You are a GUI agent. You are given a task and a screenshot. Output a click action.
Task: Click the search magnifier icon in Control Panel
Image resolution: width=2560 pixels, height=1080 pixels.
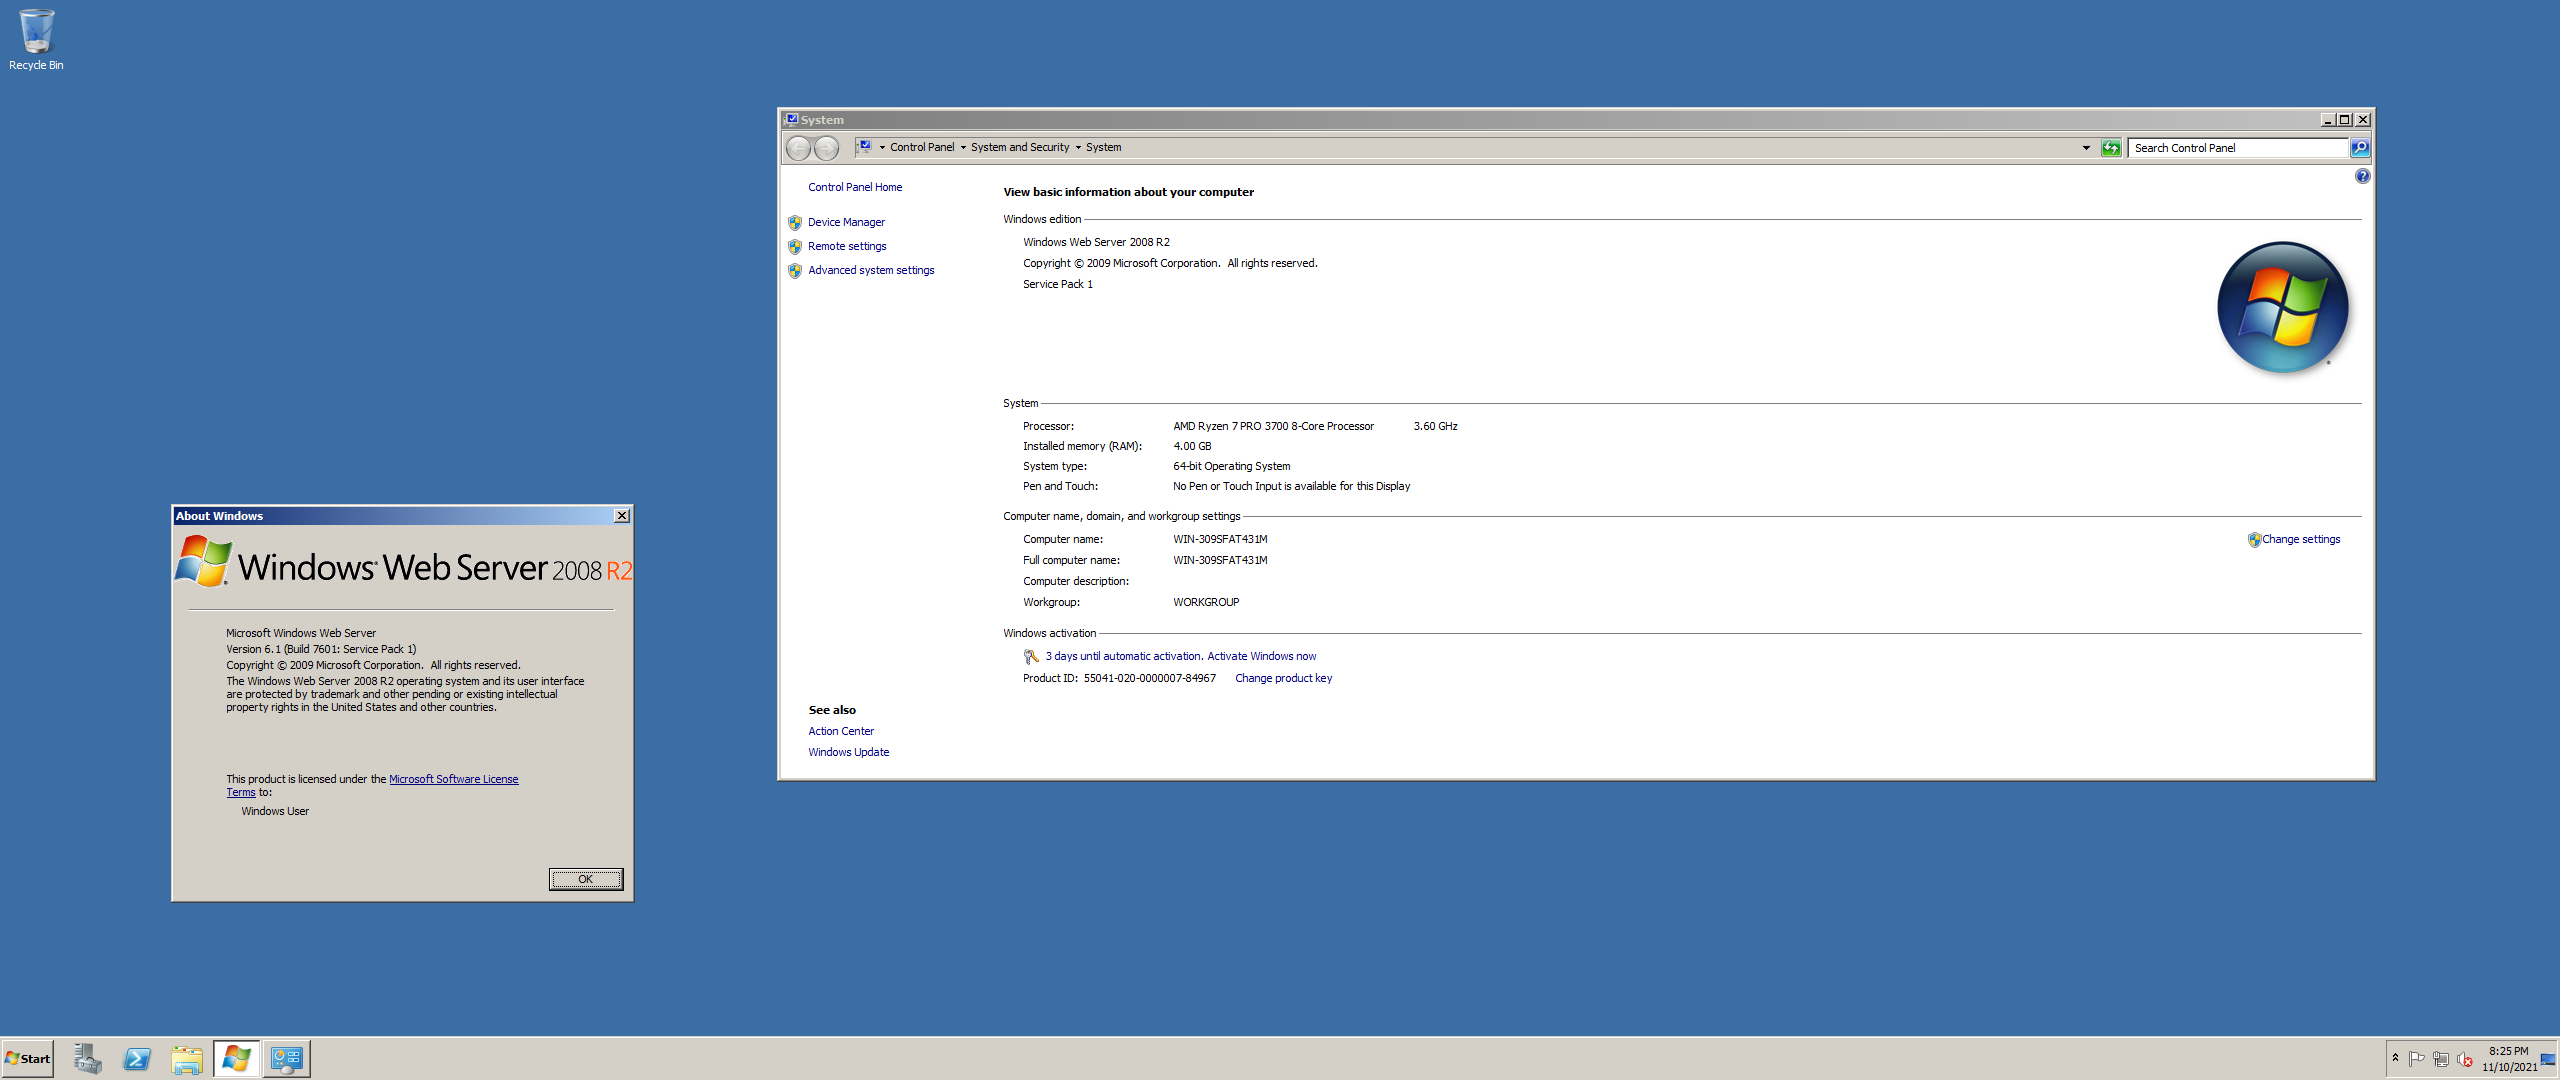tap(2360, 148)
